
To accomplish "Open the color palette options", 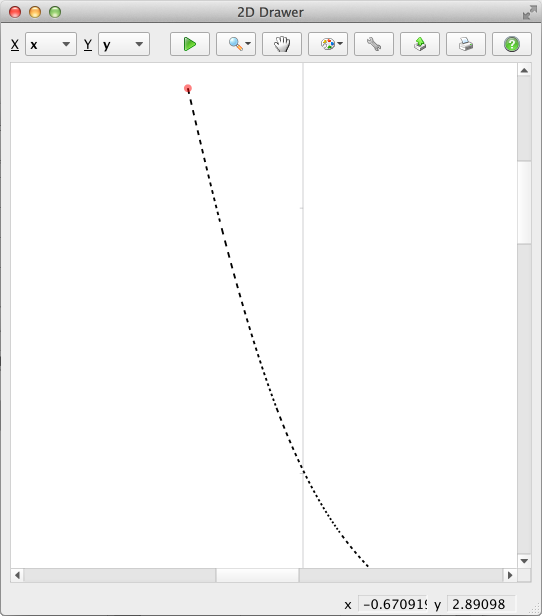I will (328, 44).
